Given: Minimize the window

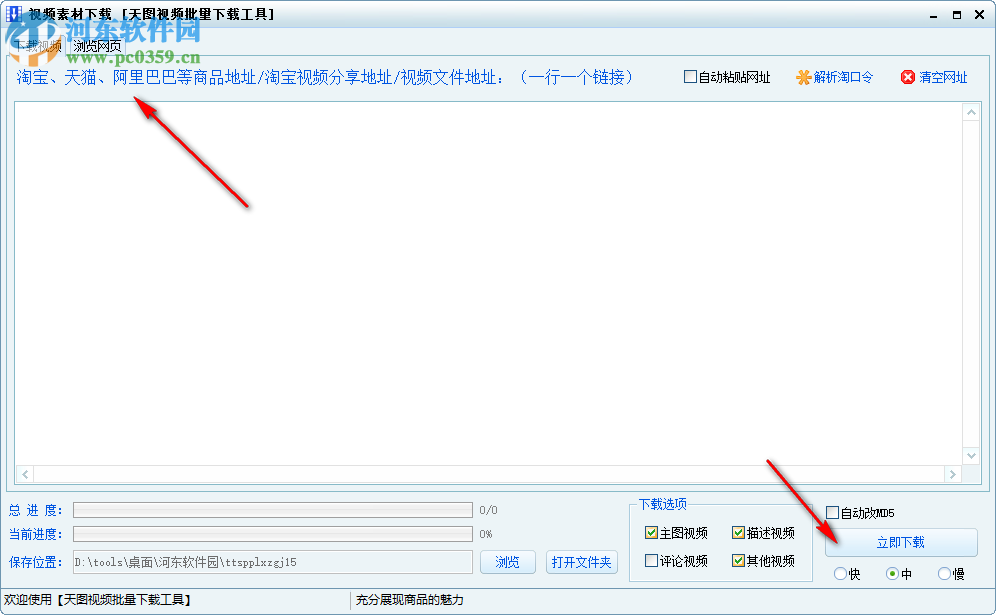Looking at the screenshot, I should tap(933, 15).
